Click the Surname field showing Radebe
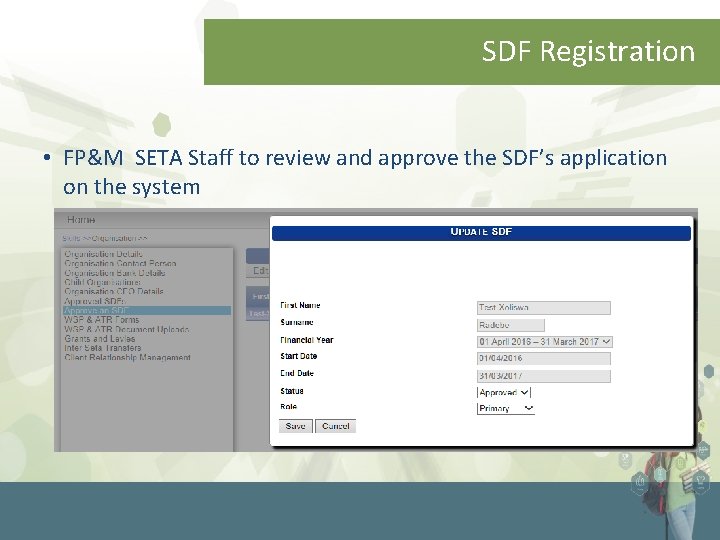 pos(511,325)
